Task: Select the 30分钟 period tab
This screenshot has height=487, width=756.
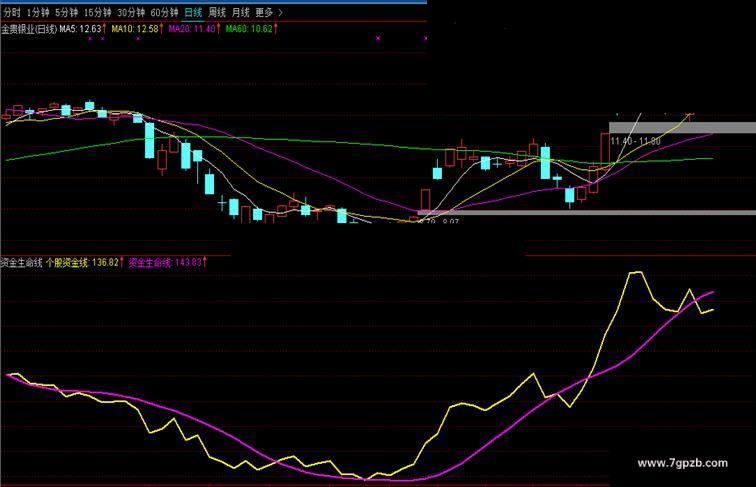Action: tap(131, 13)
